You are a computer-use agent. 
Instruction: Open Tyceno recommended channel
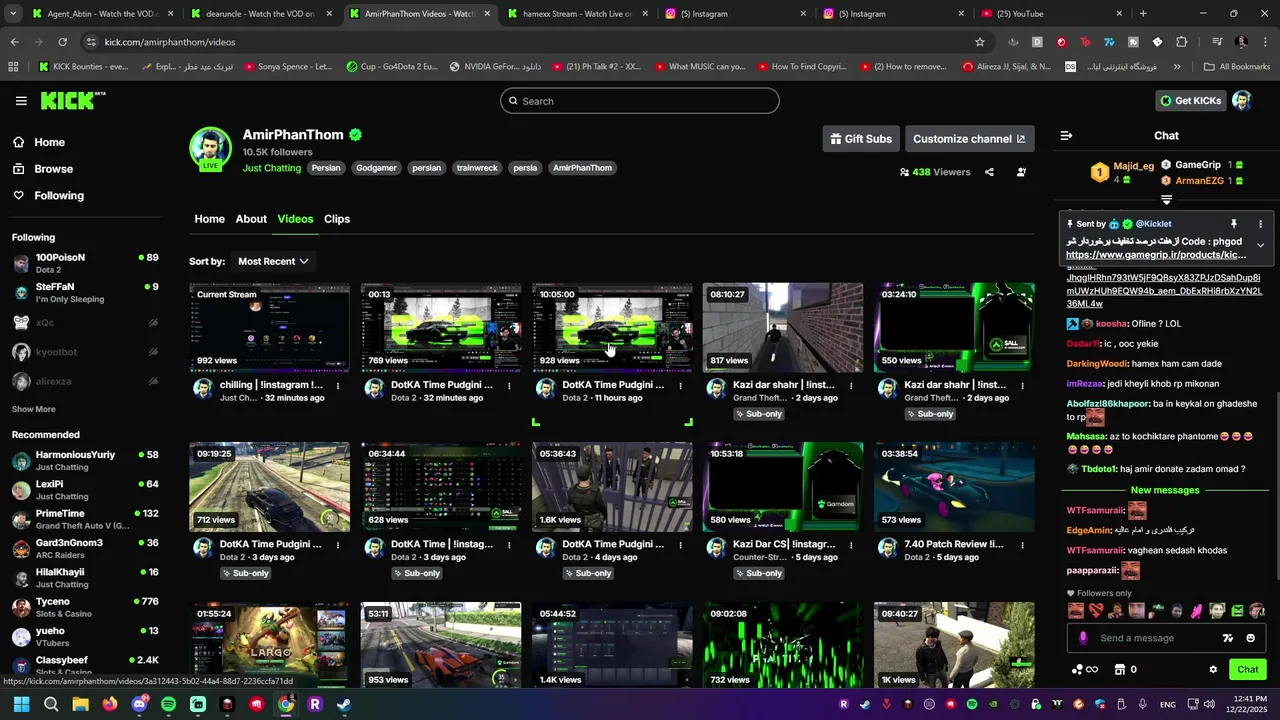click(x=85, y=607)
